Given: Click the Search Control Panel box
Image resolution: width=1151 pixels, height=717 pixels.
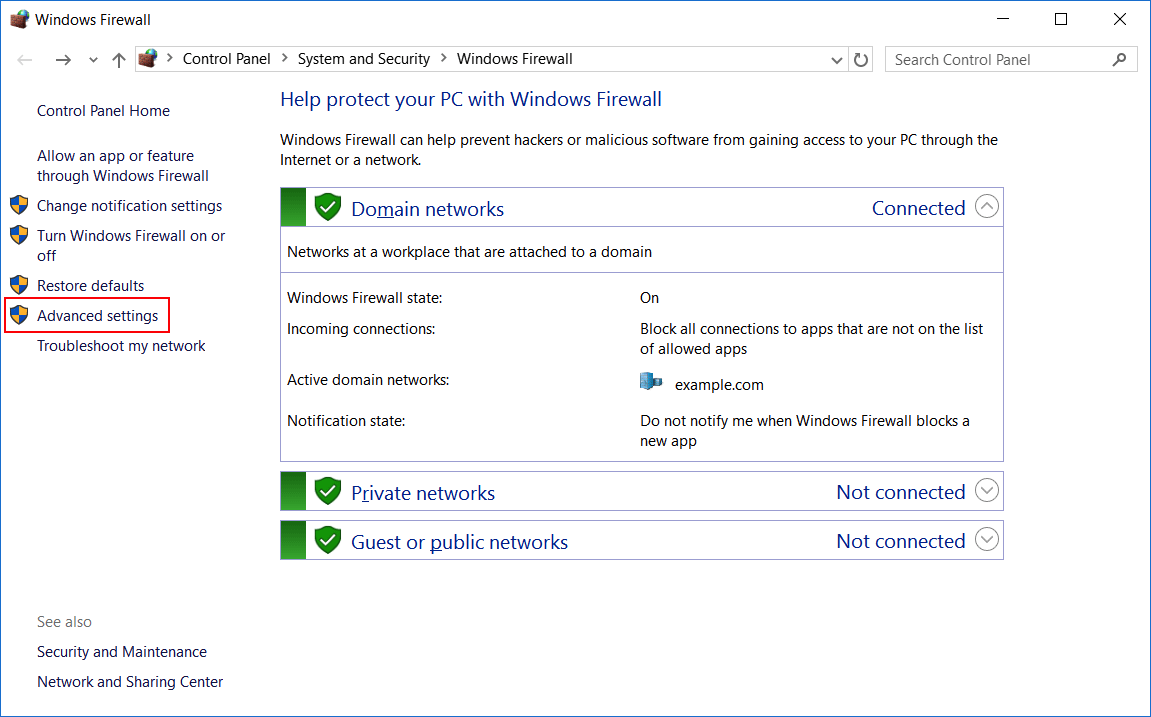Looking at the screenshot, I should [1000, 60].
